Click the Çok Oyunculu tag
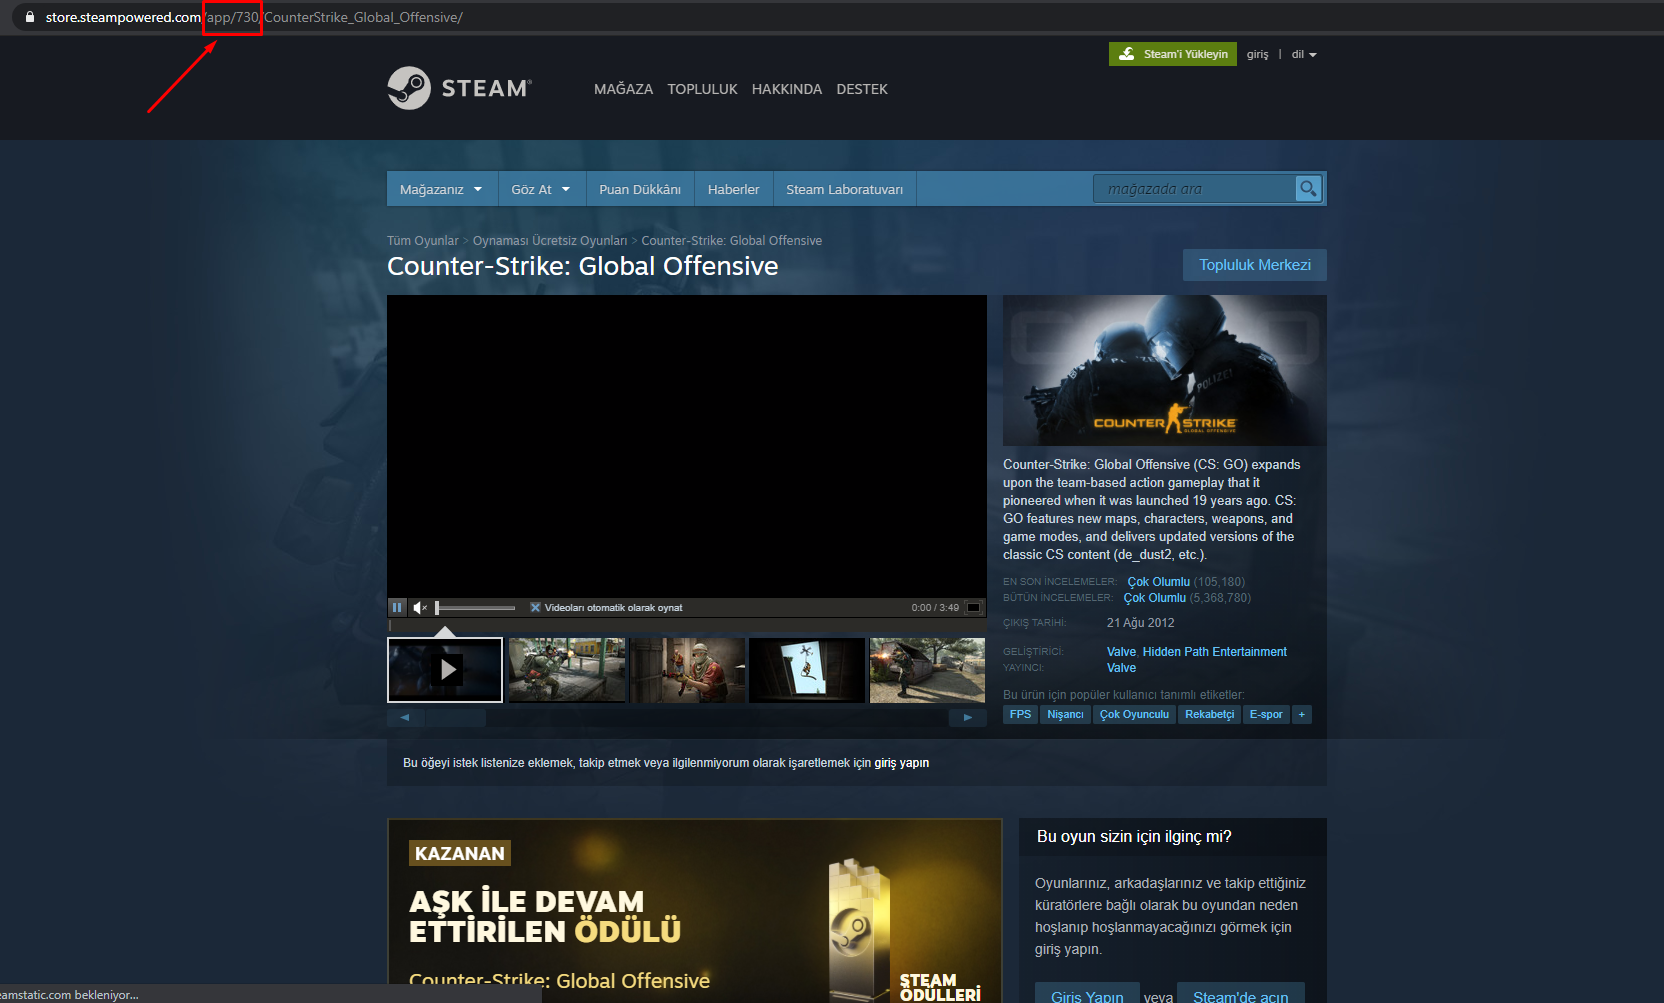This screenshot has width=1664, height=1003. point(1134,714)
